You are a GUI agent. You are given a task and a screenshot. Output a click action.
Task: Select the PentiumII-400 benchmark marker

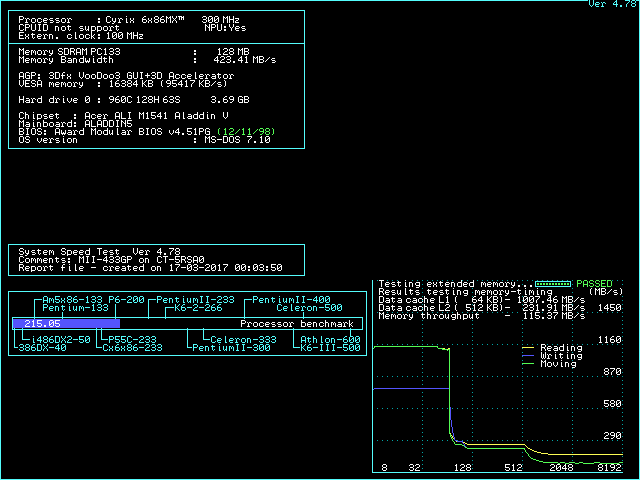pyautogui.click(x=291, y=300)
